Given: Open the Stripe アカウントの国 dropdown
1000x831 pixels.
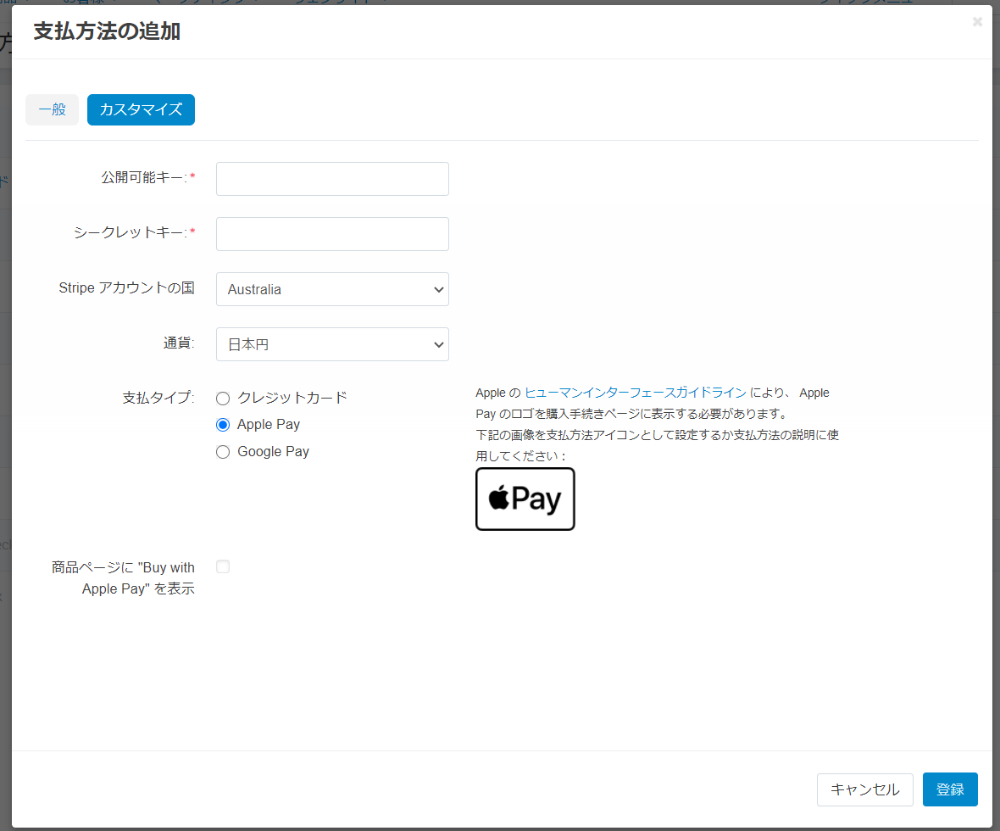Looking at the screenshot, I should pyautogui.click(x=332, y=289).
